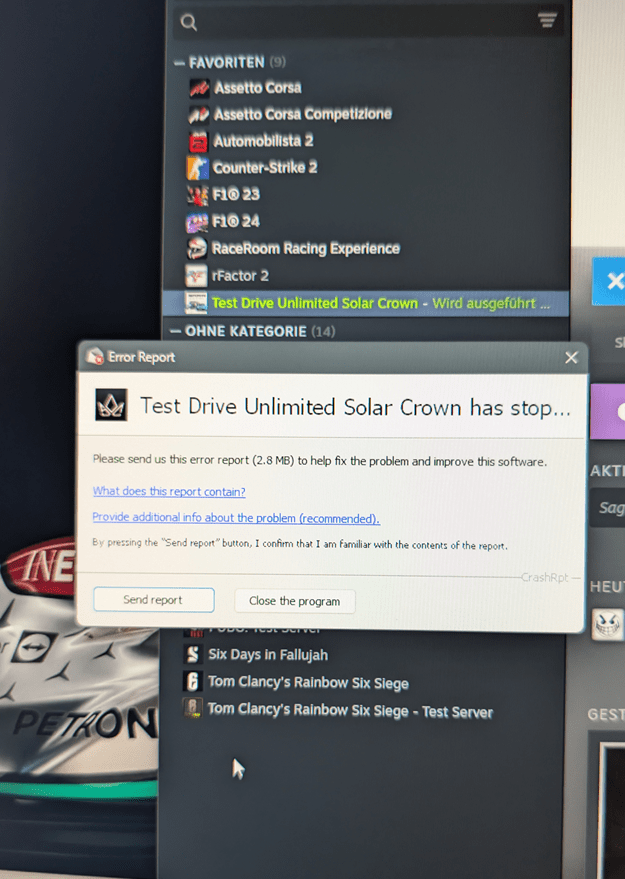Click the Automobilista 2 game icon
625x879 pixels.
point(198,141)
